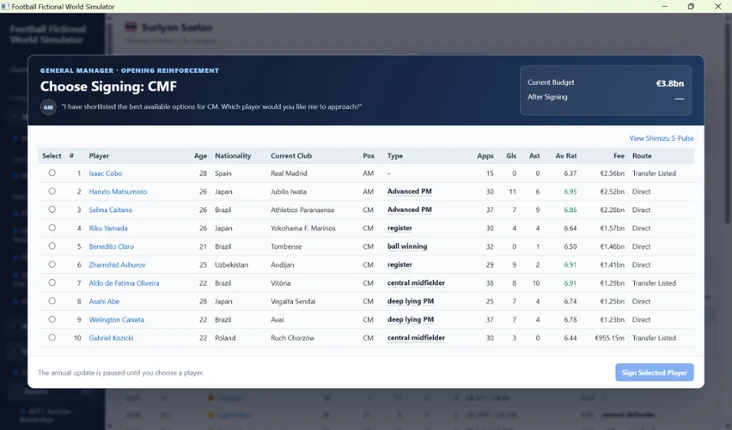Click Sign Selected Player button
Viewport: 732px width, 430px height.
tap(654, 373)
